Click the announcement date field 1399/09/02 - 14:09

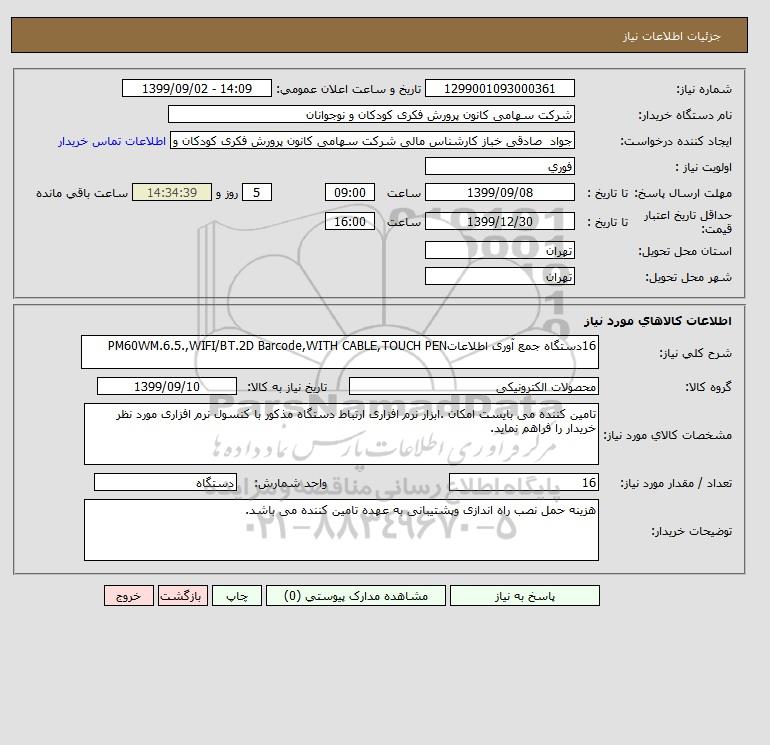tap(197, 88)
